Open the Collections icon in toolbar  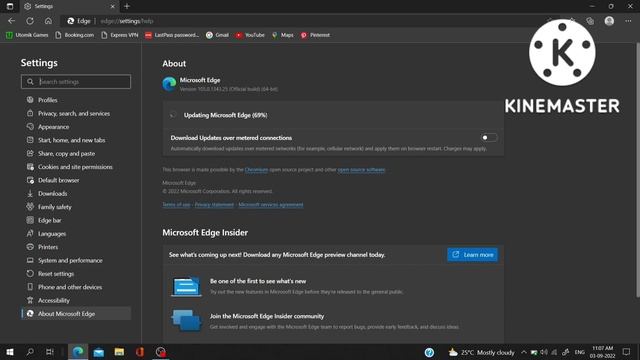click(x=590, y=21)
